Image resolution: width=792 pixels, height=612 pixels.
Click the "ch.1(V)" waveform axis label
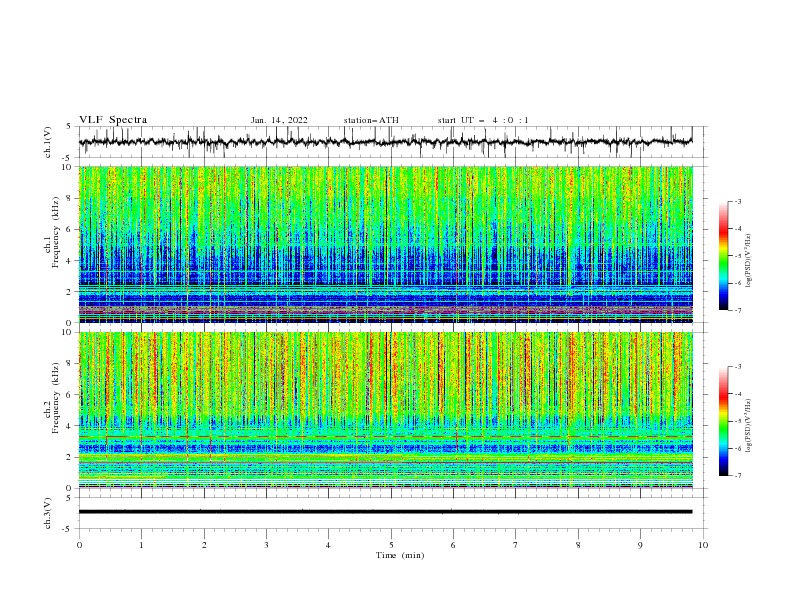point(48,142)
